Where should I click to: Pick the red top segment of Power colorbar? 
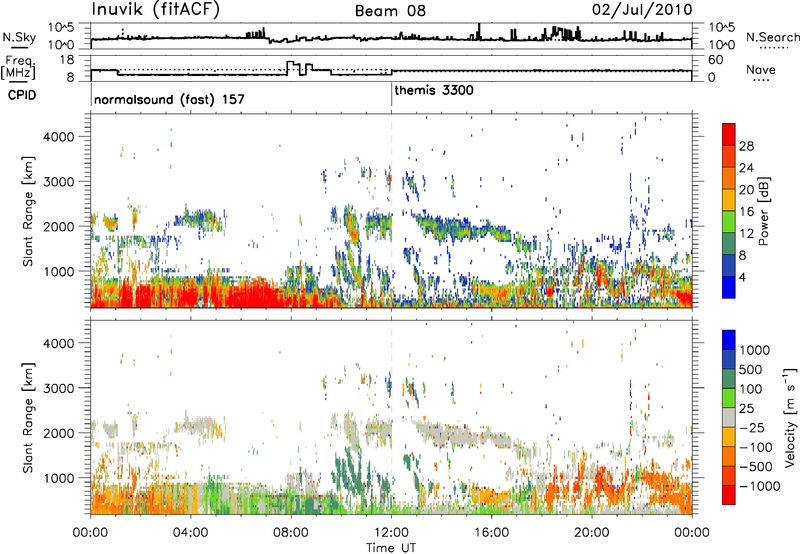coord(729,134)
